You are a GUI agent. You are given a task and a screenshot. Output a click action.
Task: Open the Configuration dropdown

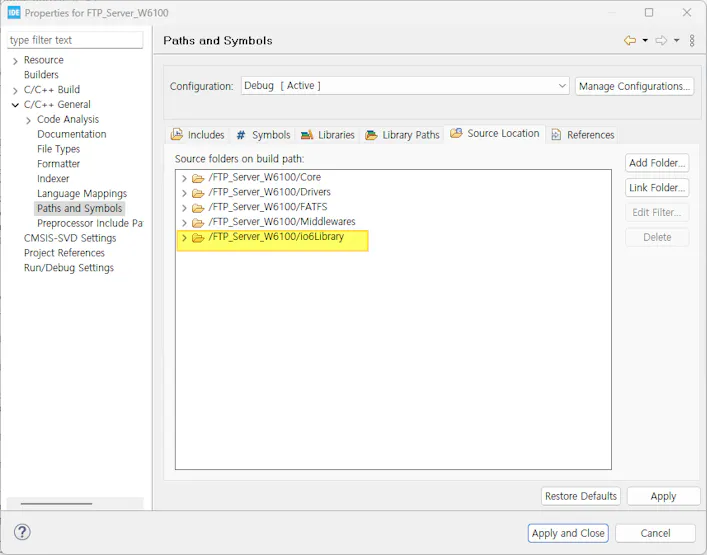pos(404,86)
